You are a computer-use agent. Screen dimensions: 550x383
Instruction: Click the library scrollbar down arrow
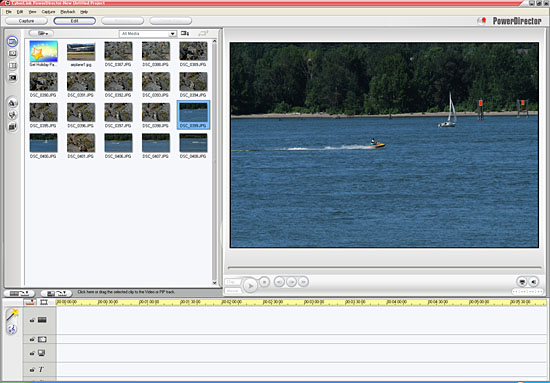pyautogui.click(x=215, y=283)
